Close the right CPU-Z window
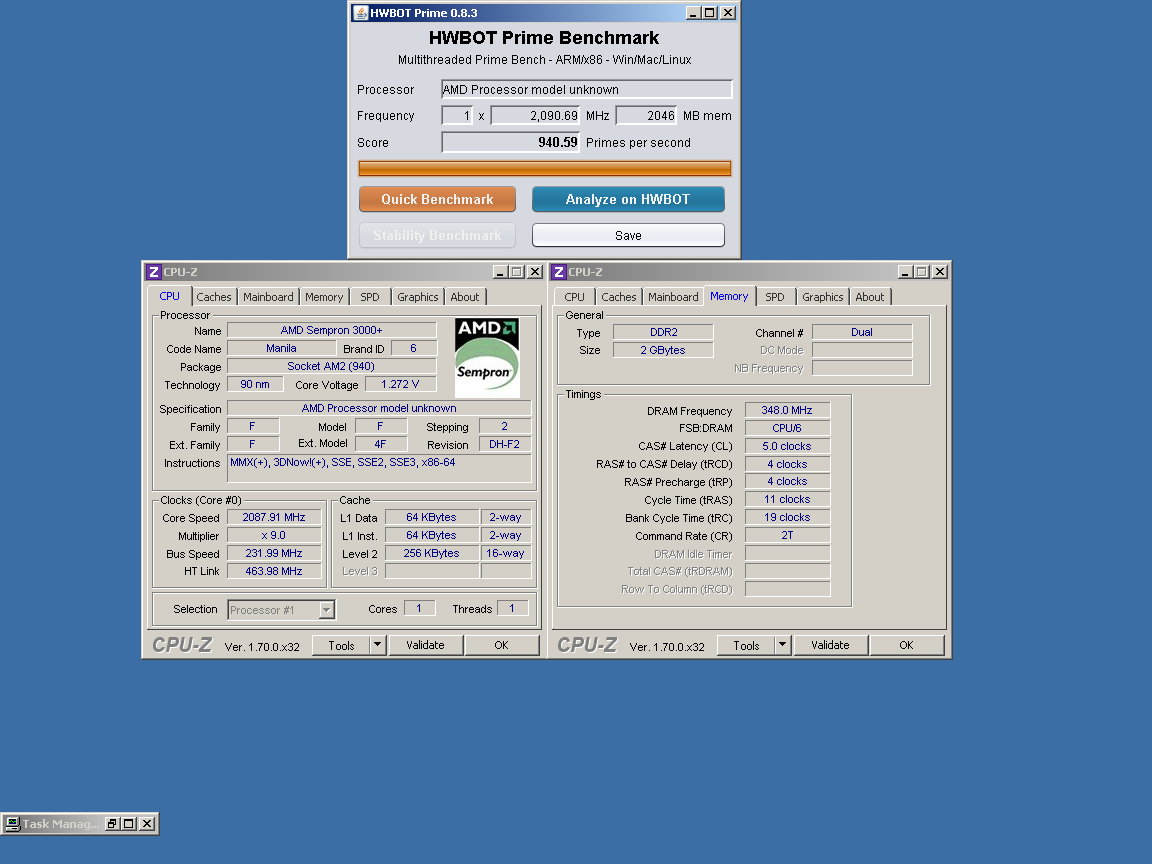 pos(940,272)
